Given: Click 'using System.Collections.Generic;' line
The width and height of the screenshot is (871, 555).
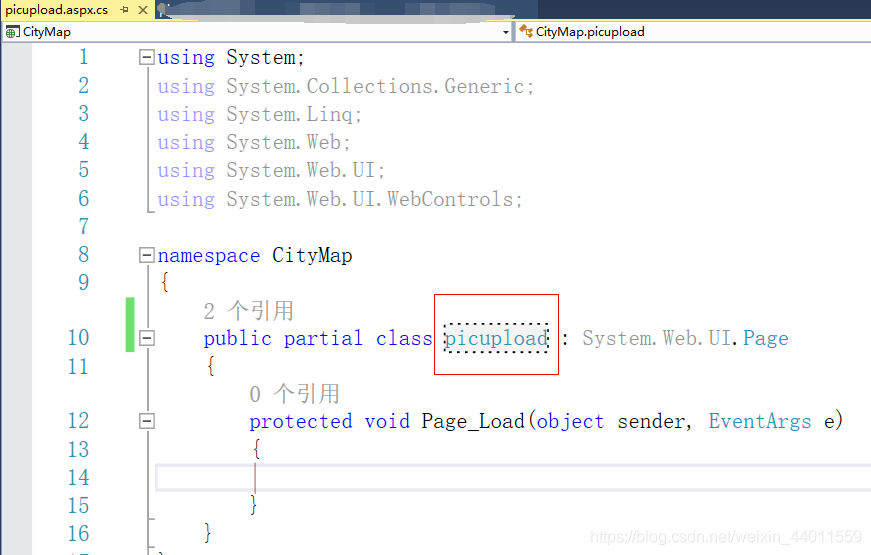Looking at the screenshot, I should click(346, 86).
